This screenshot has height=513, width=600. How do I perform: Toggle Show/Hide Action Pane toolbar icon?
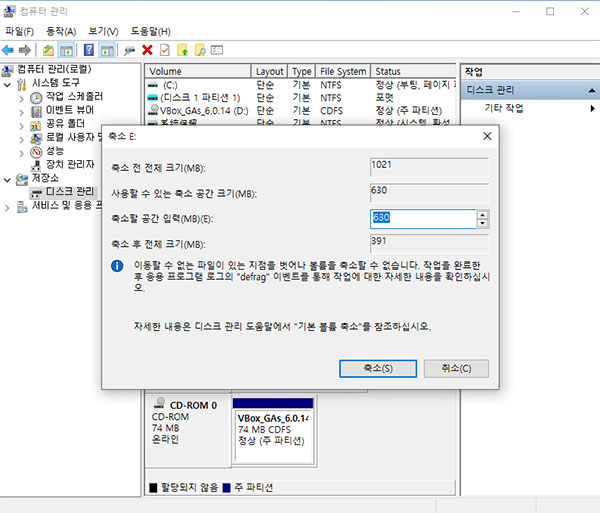tap(107, 50)
